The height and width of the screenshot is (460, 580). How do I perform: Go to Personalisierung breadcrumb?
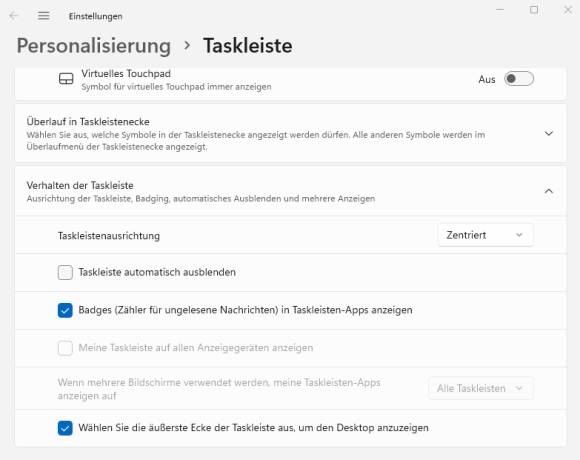(94, 46)
